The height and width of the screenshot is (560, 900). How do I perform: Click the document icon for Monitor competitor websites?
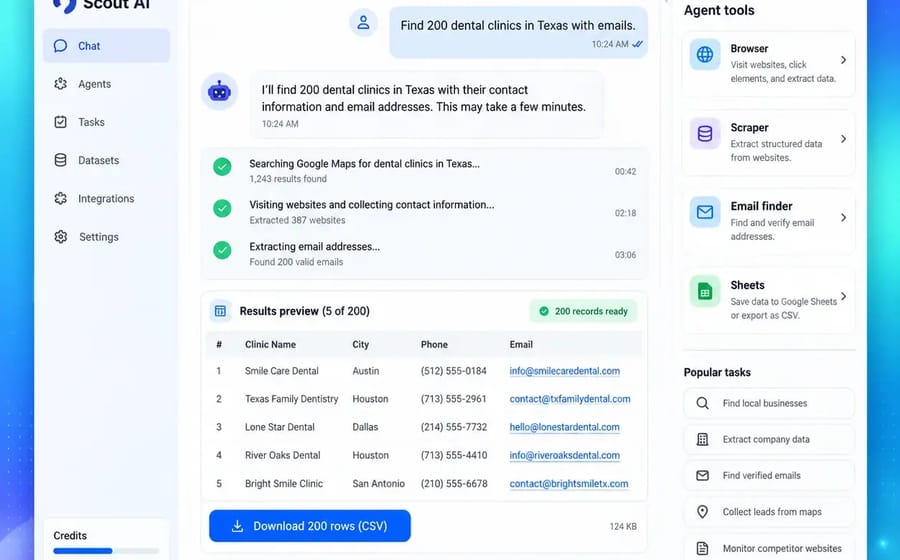[x=703, y=548]
